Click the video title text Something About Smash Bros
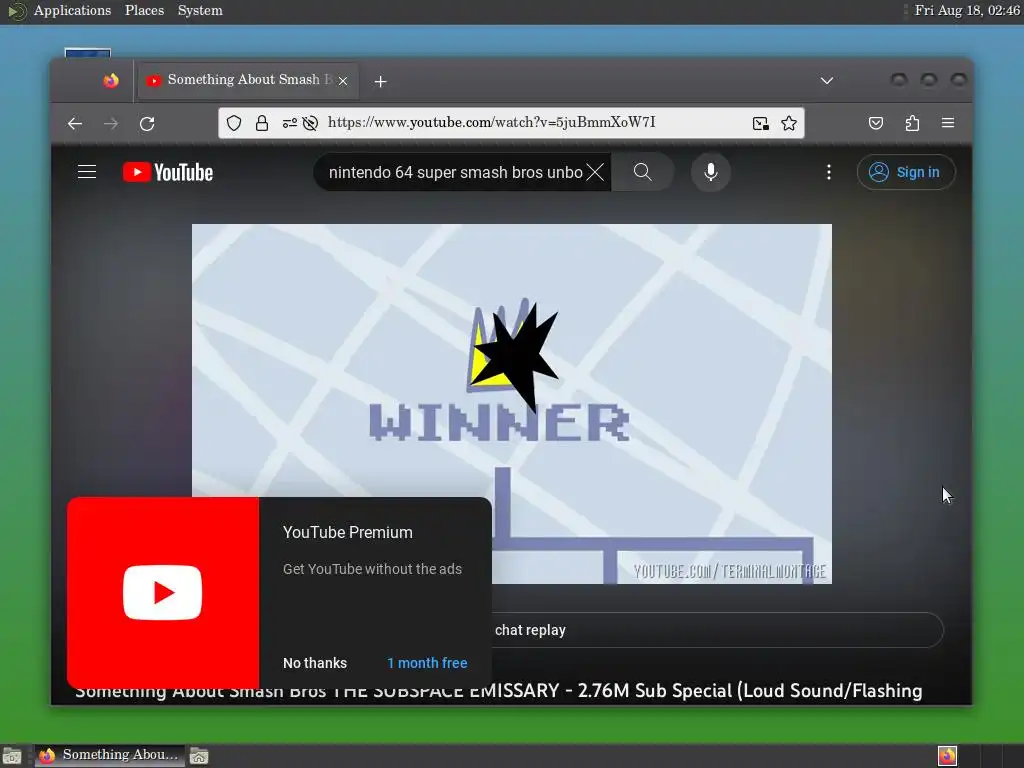 (x=498, y=691)
